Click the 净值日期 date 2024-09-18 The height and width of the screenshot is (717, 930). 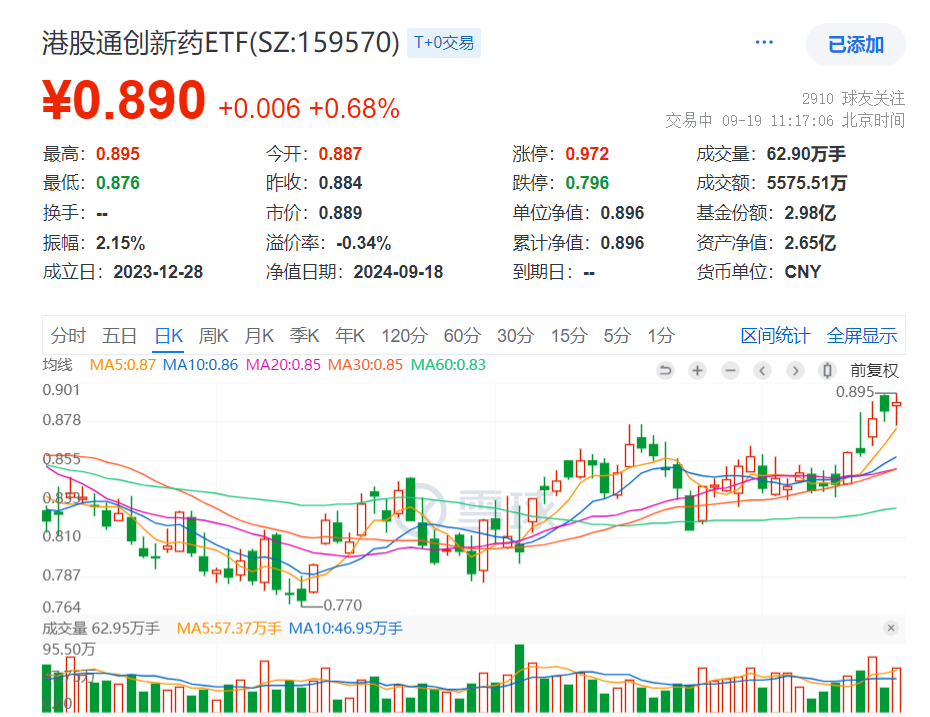[x=398, y=272]
